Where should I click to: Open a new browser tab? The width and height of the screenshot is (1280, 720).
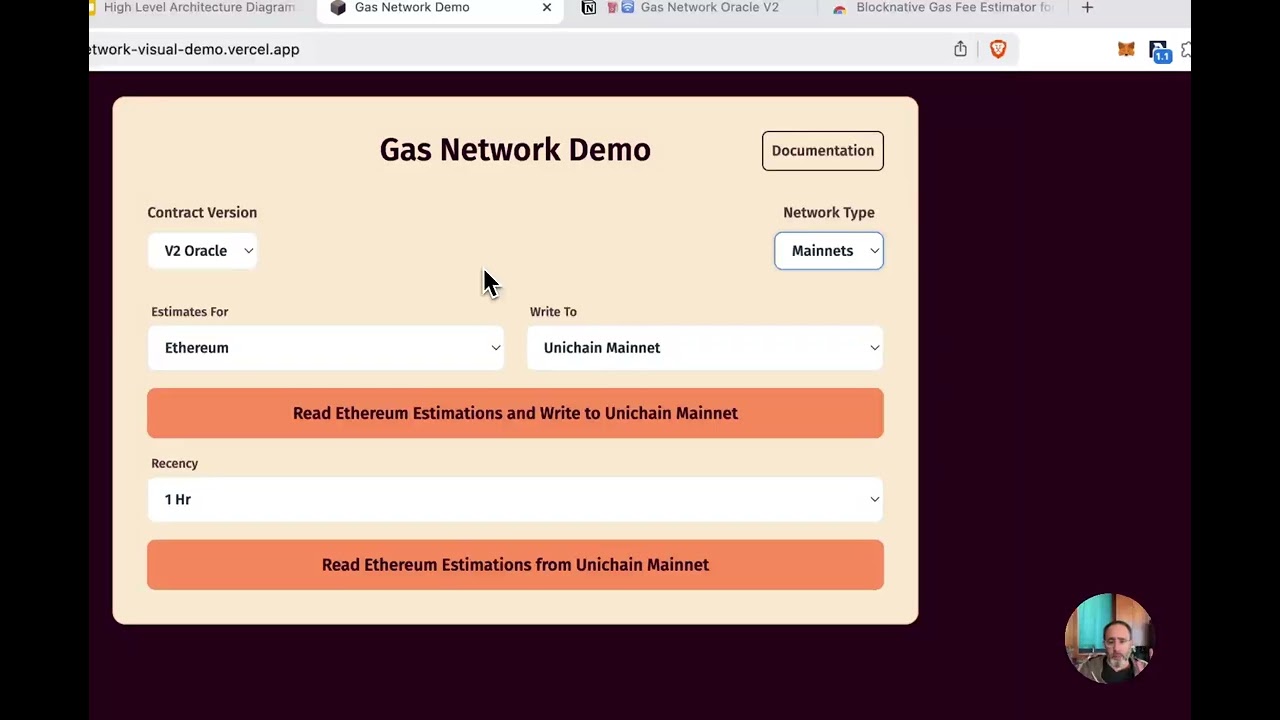pos(1087,8)
